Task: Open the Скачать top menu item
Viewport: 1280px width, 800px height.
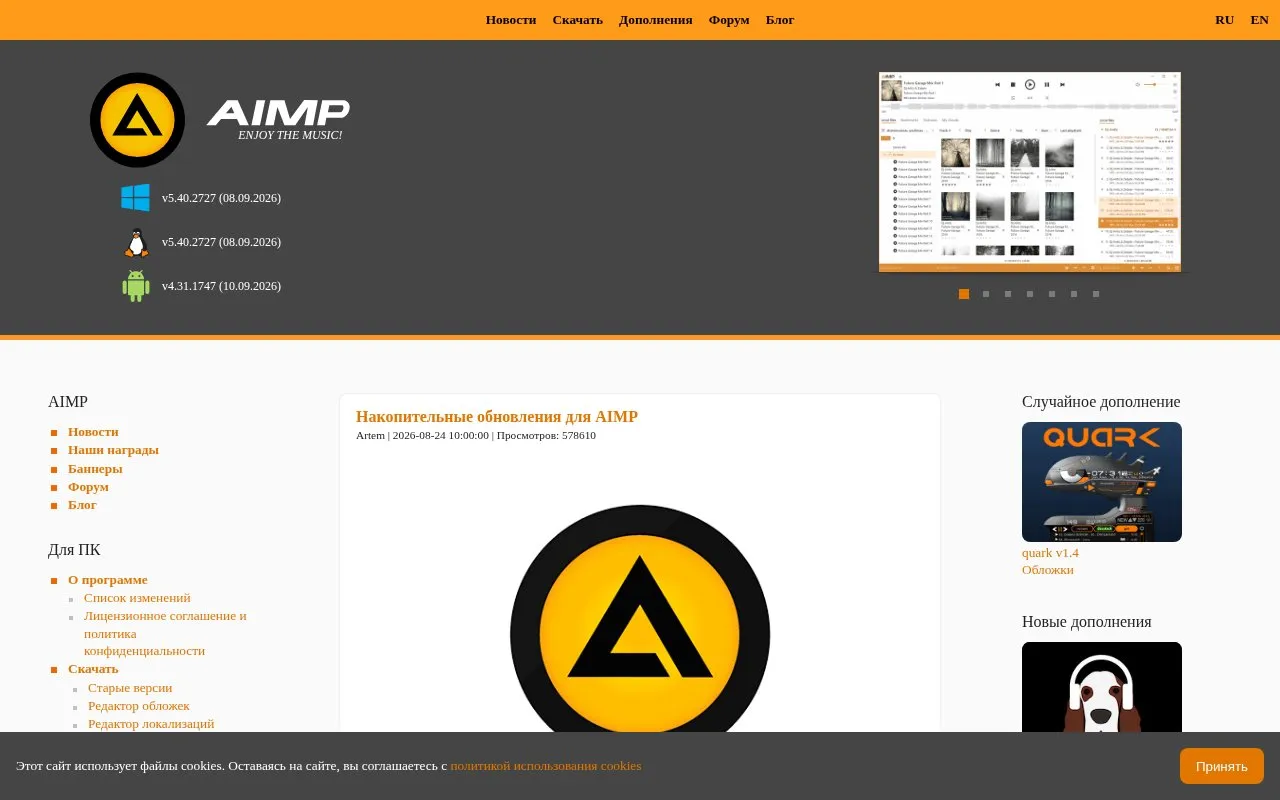Action: coord(578,20)
